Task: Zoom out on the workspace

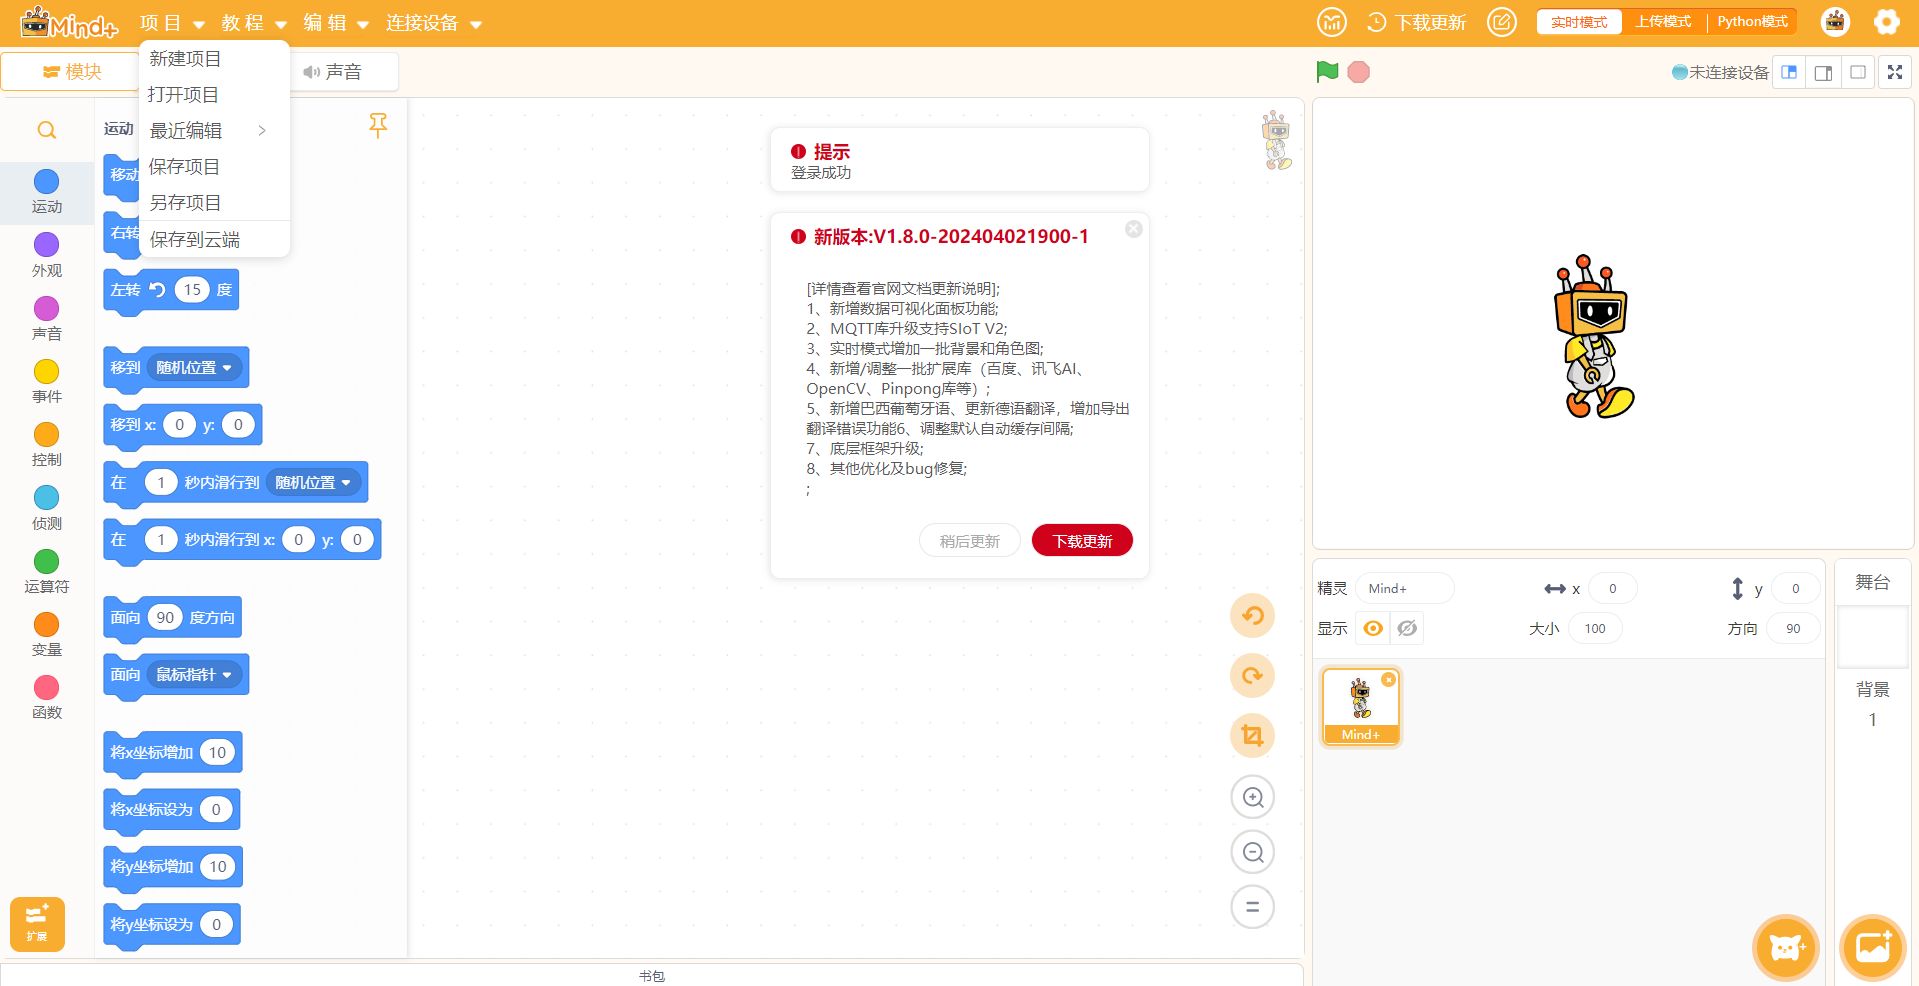Action: click(x=1253, y=852)
